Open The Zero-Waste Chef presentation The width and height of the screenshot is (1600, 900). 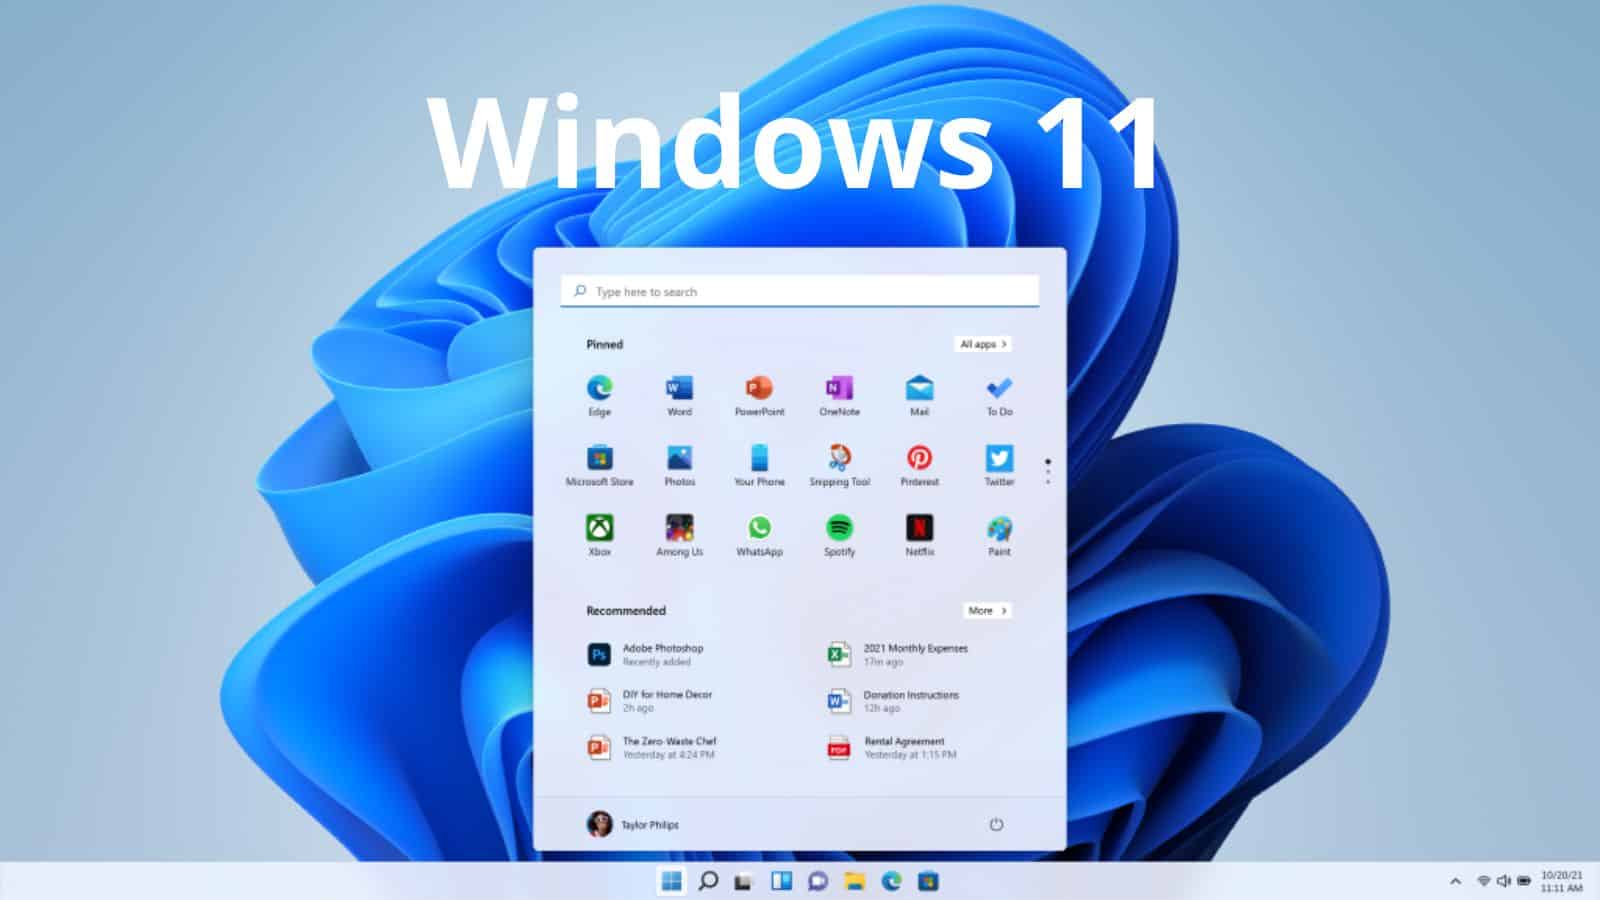tap(652, 747)
